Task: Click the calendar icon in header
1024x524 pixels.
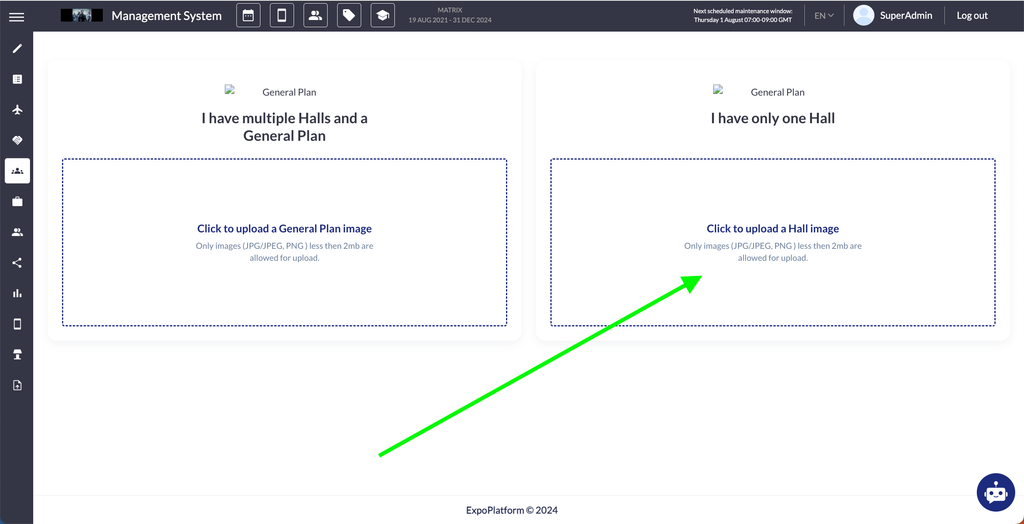Action: coord(248,16)
